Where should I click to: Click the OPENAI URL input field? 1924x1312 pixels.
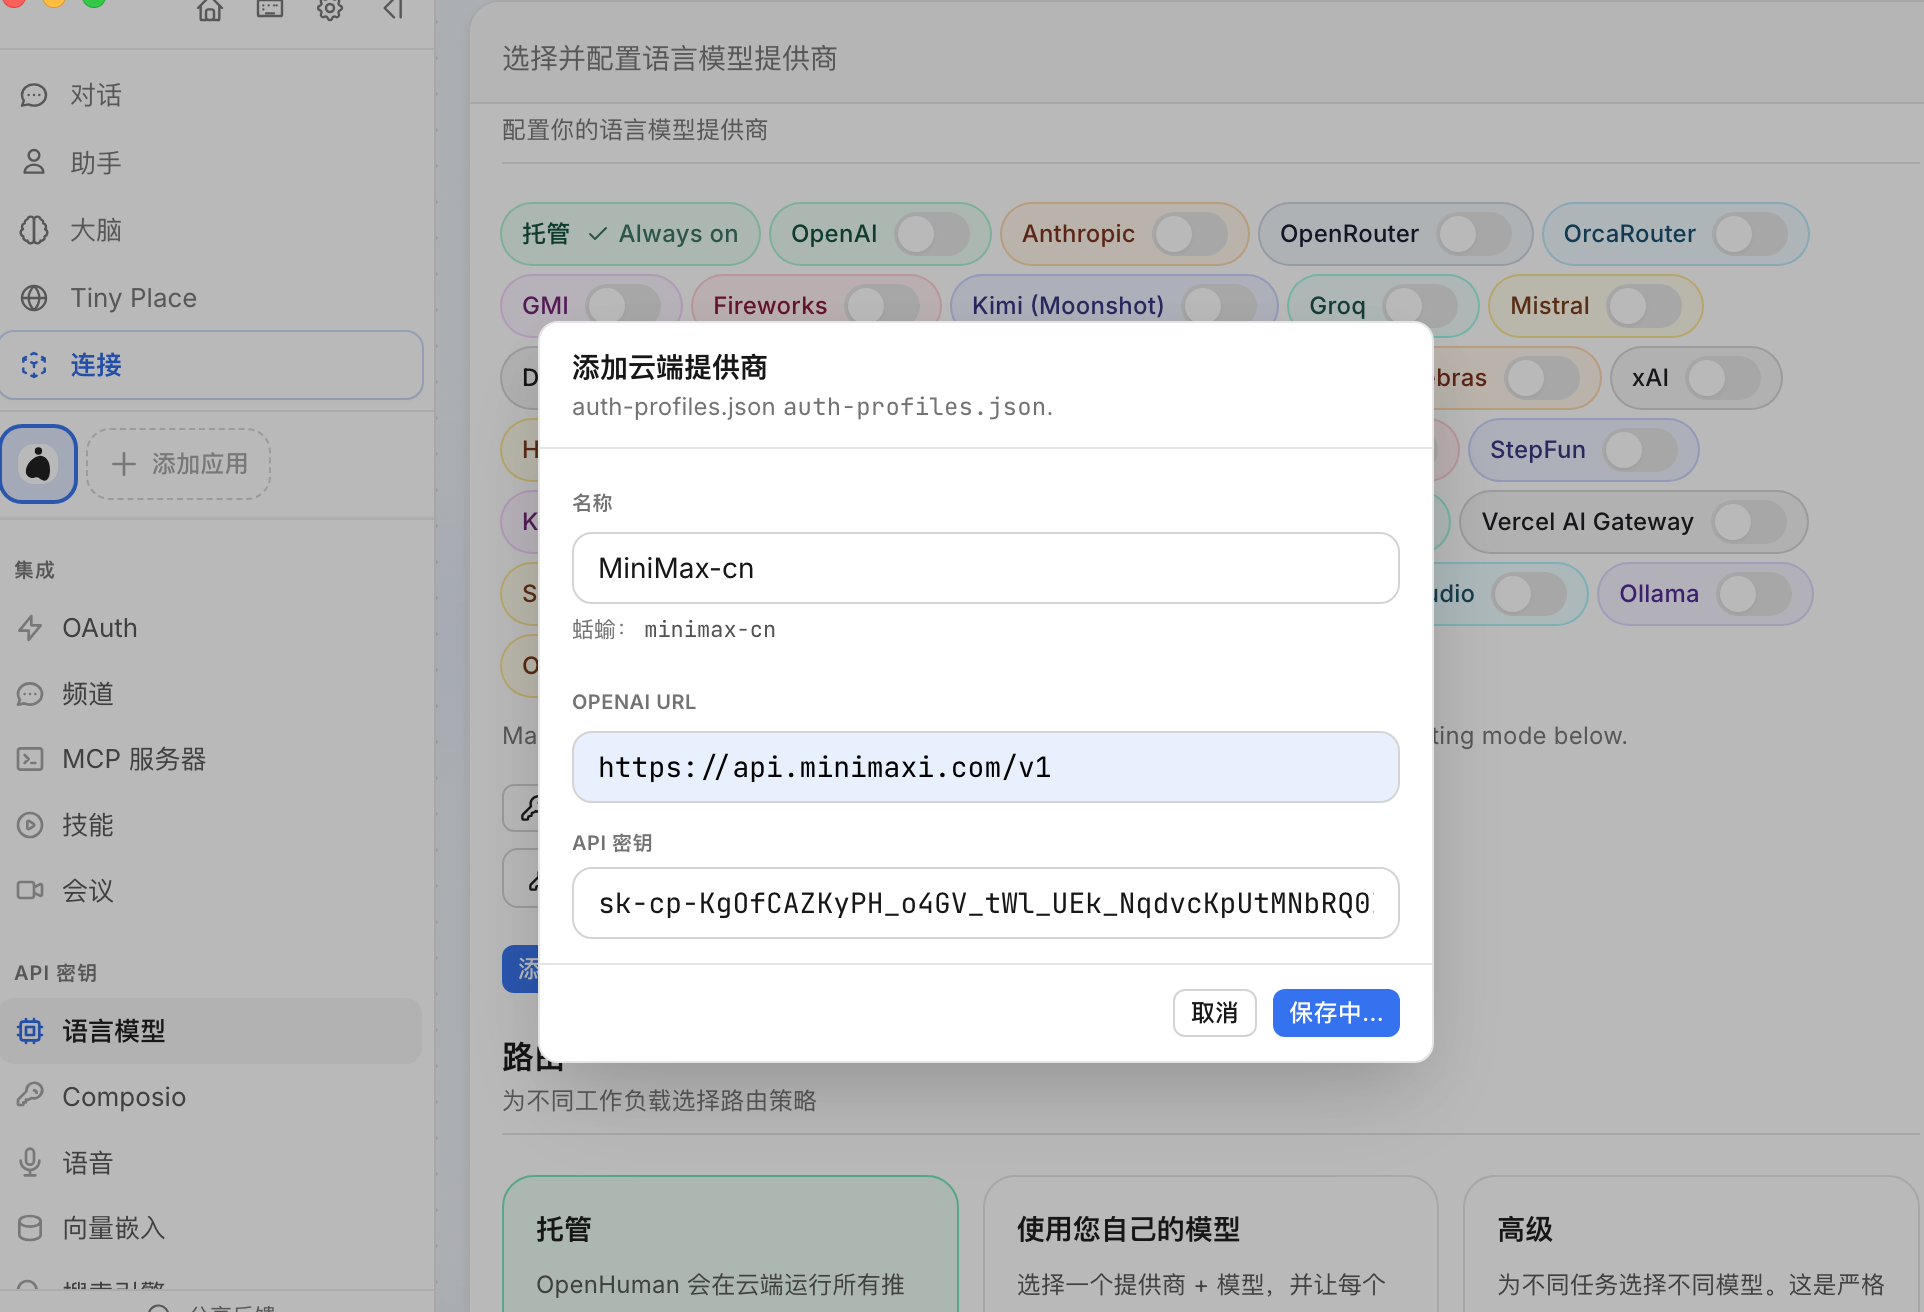pos(985,767)
